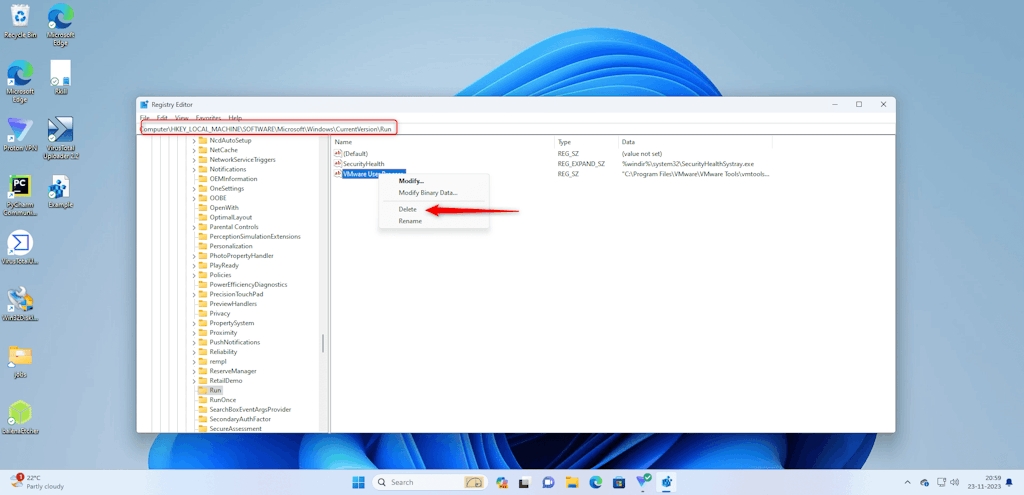Pick Modify Binary Data... menu entry
This screenshot has height=495, width=1024.
point(428,193)
